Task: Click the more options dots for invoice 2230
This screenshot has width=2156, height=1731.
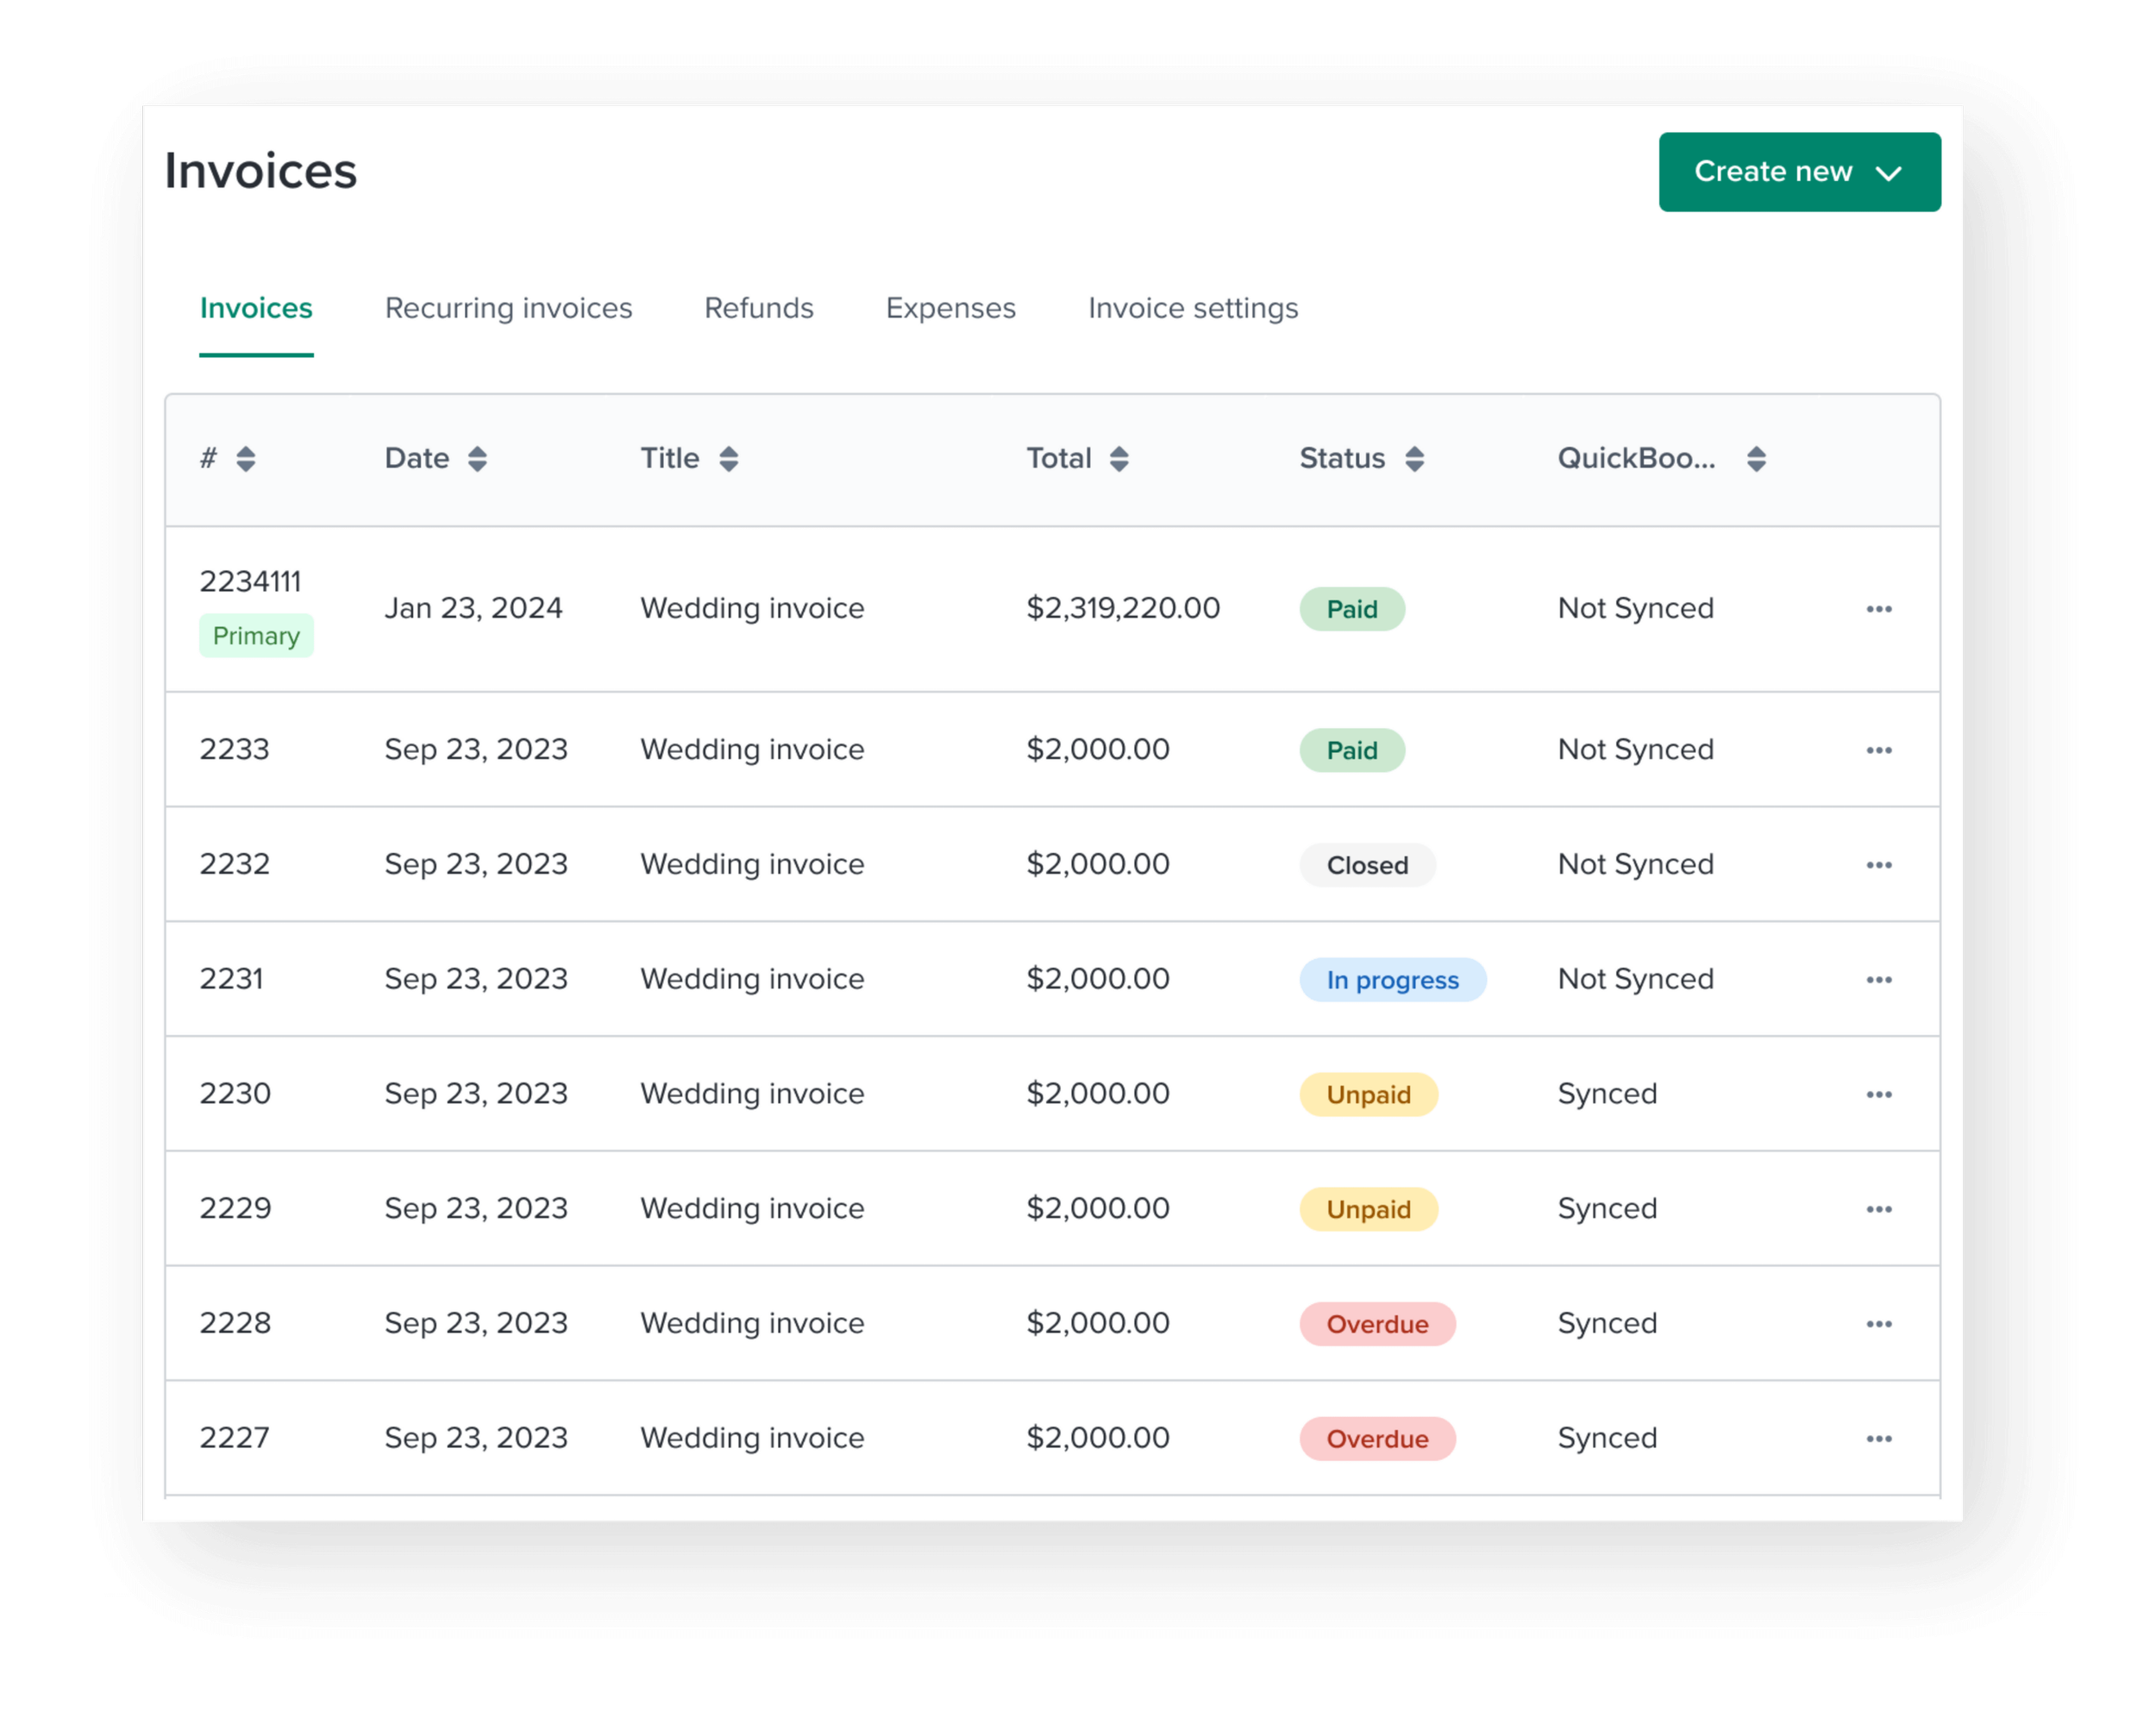Action: point(1878,1094)
